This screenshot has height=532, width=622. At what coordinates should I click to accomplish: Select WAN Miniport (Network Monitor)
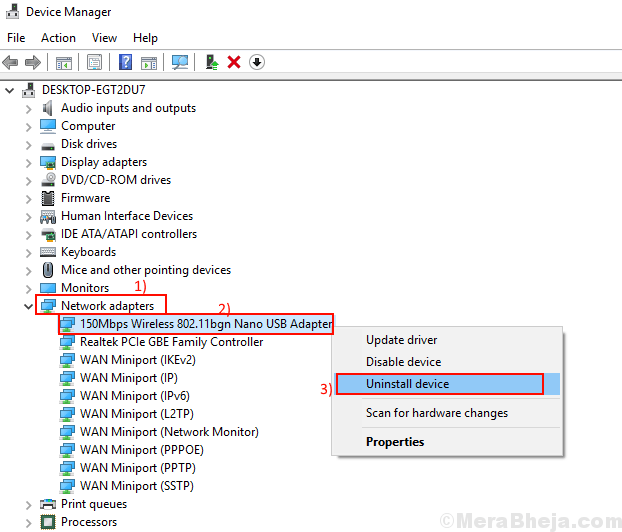click(169, 432)
